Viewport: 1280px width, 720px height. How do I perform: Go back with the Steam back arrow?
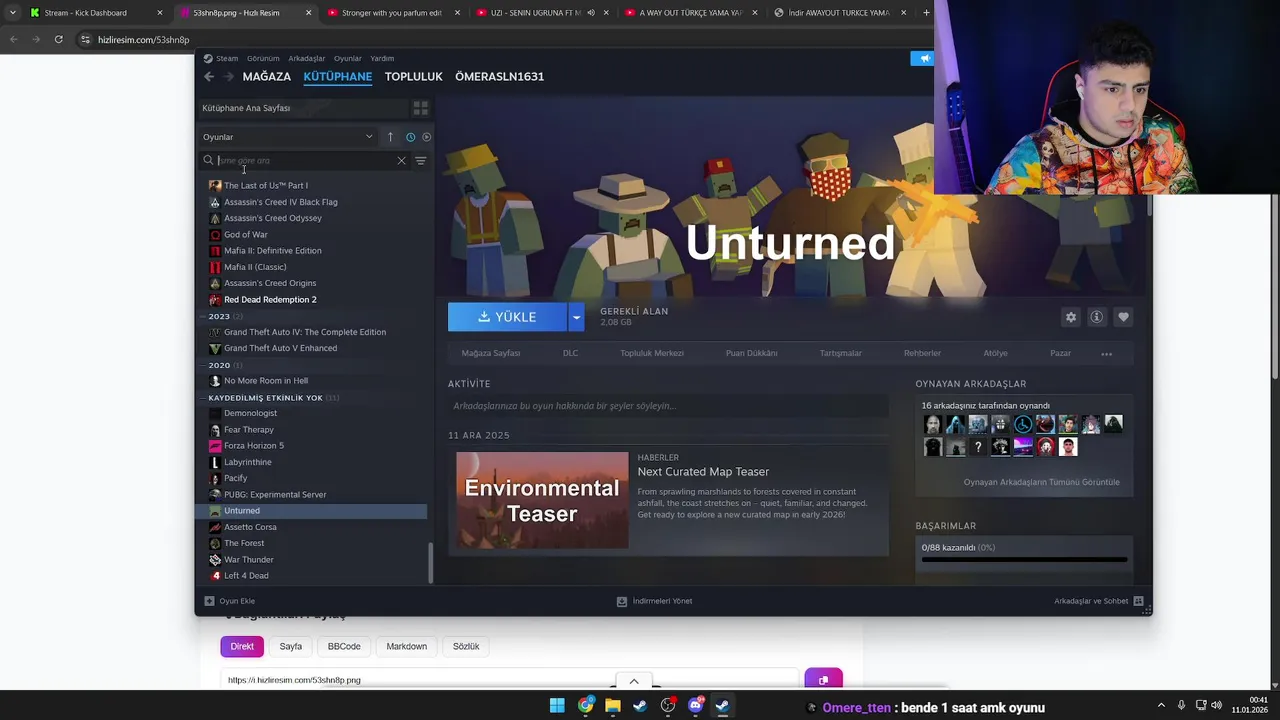tap(209, 76)
